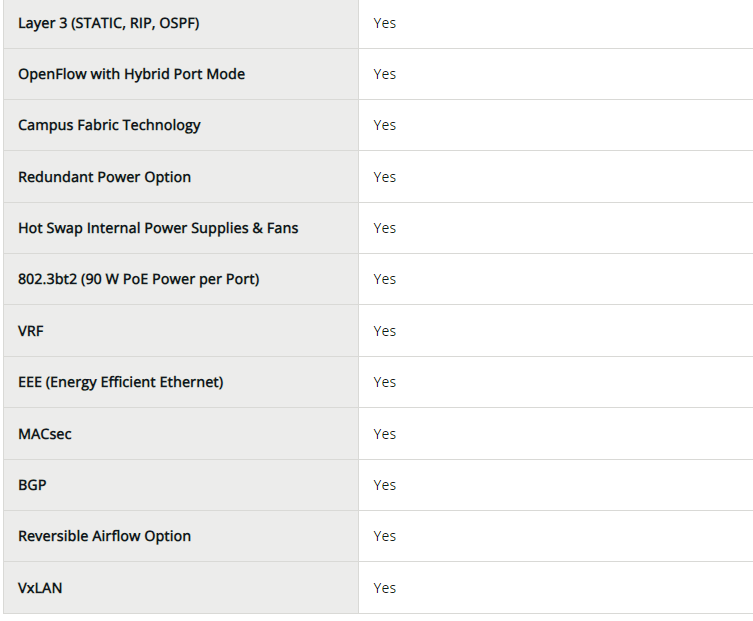Select the "BGP" feature label
Image resolution: width=753 pixels, height=621 pixels.
[32, 485]
